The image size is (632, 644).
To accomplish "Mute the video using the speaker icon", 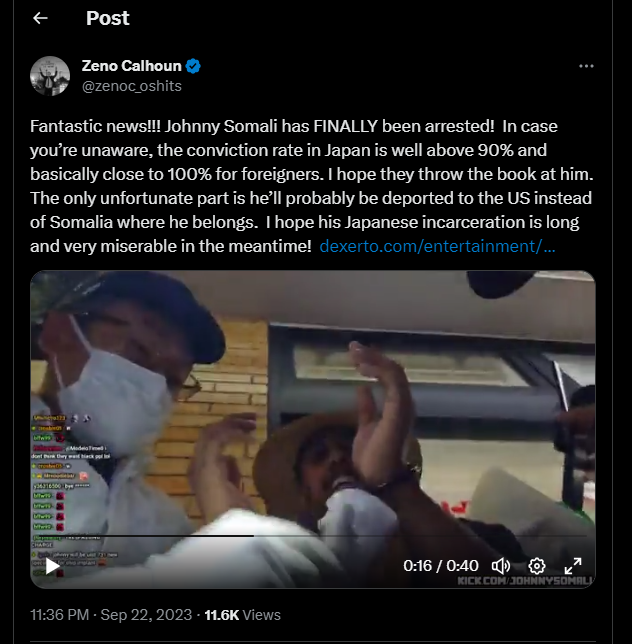I will [x=501, y=566].
